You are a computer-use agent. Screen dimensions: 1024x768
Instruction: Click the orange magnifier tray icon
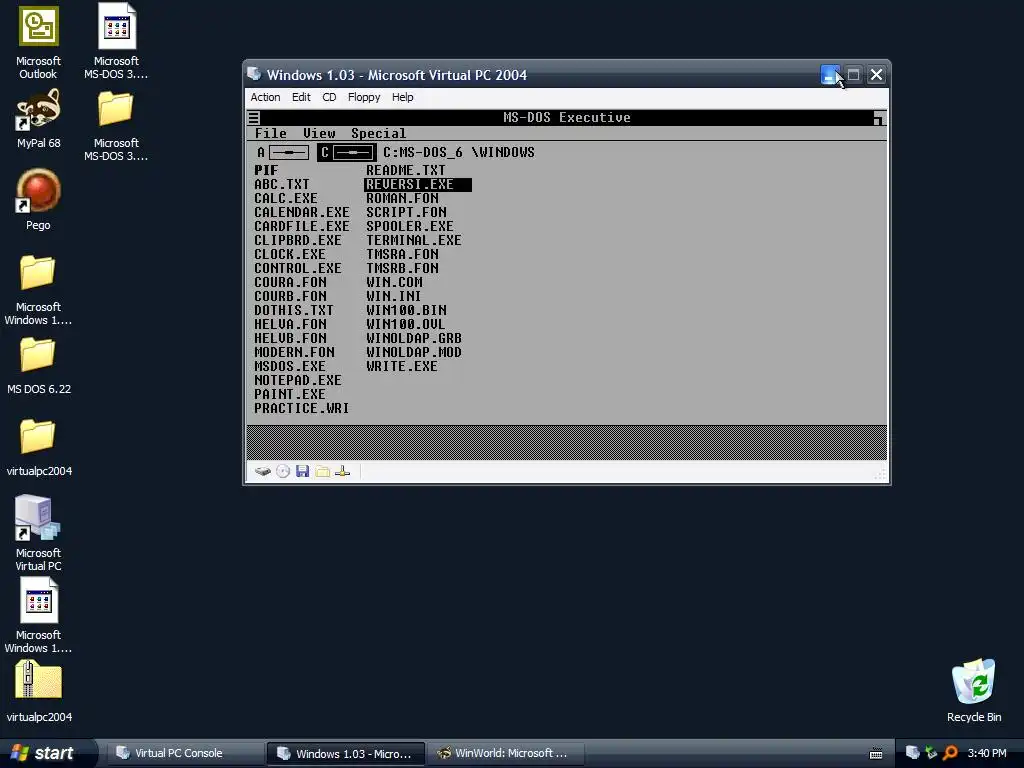click(x=950, y=753)
